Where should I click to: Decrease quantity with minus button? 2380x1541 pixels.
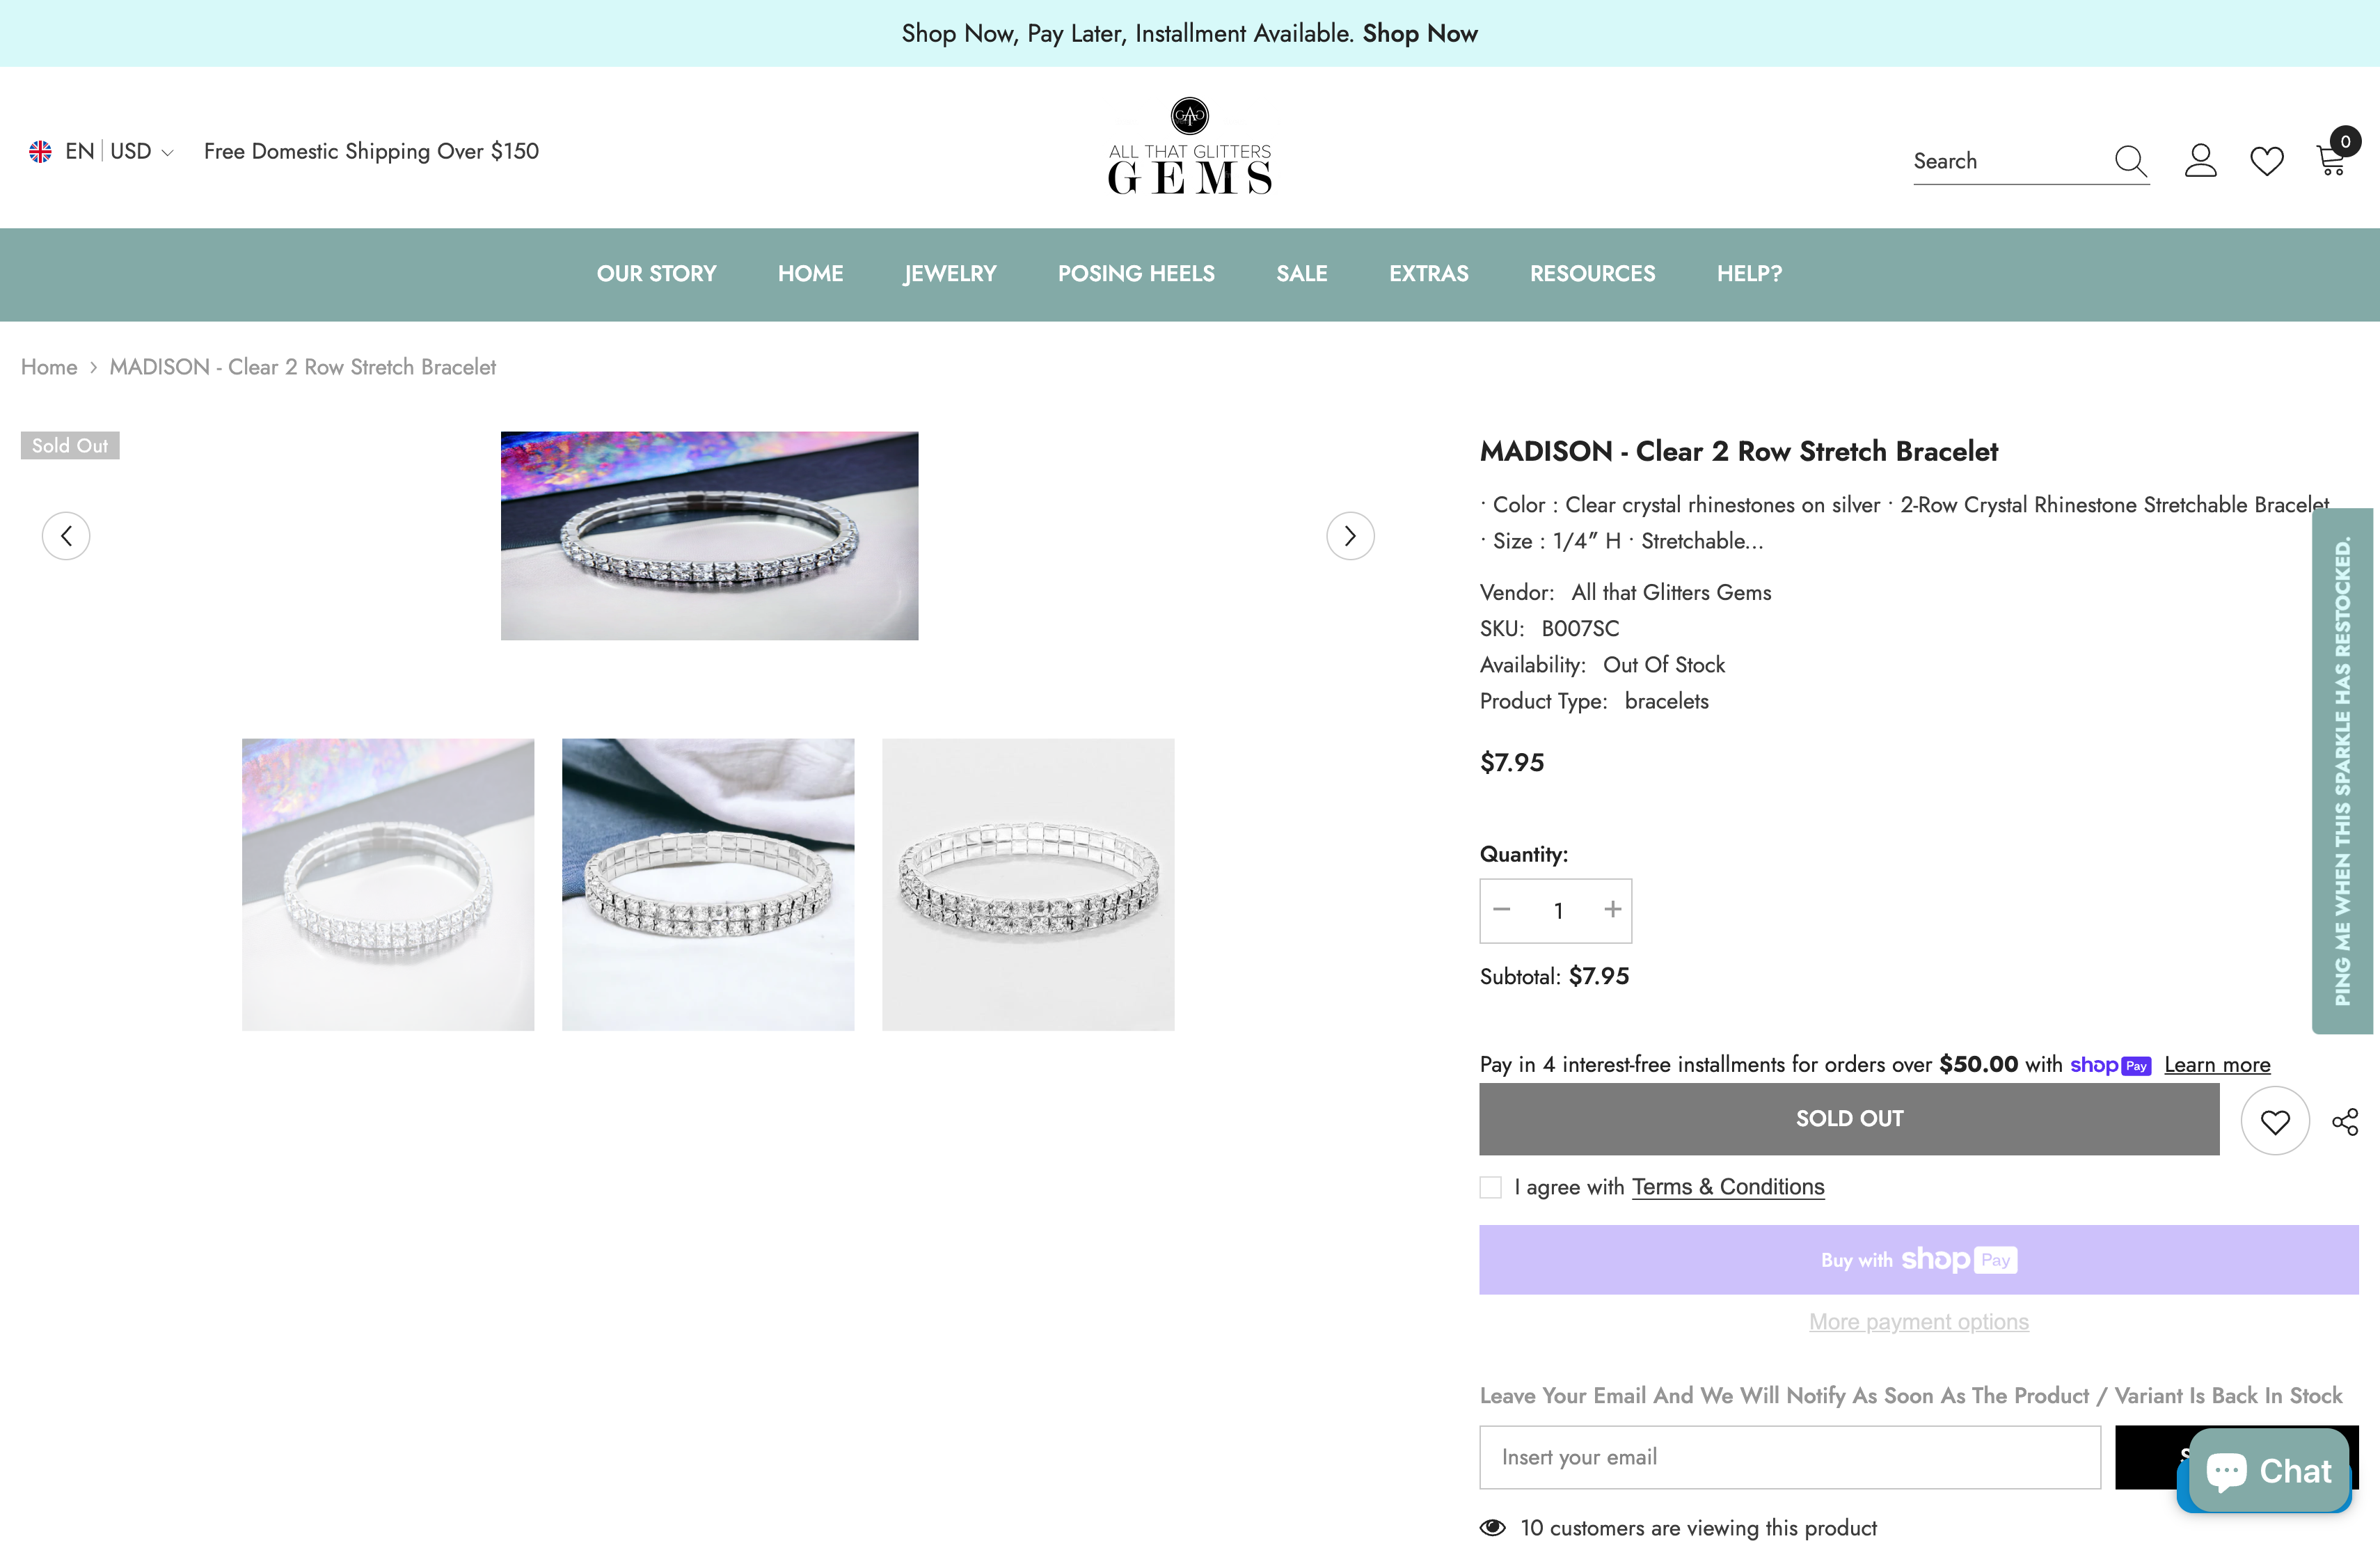[x=1501, y=909]
